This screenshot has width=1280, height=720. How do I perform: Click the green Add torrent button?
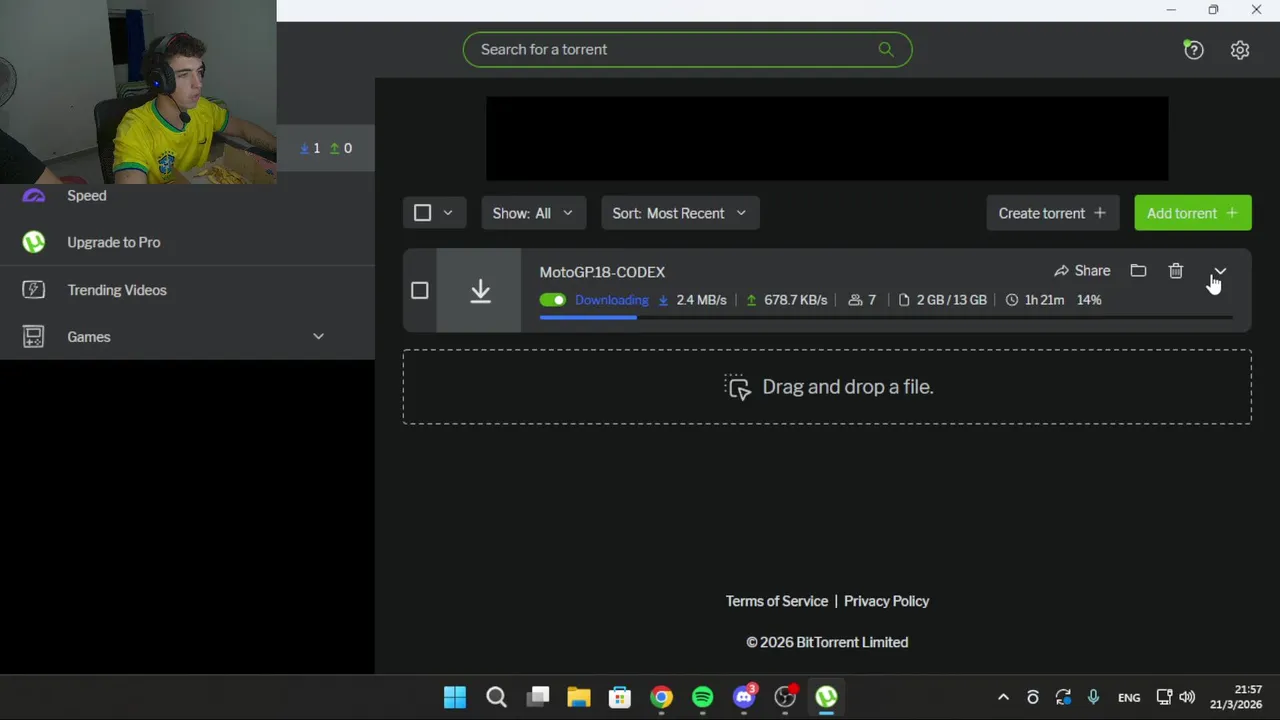click(x=1192, y=213)
